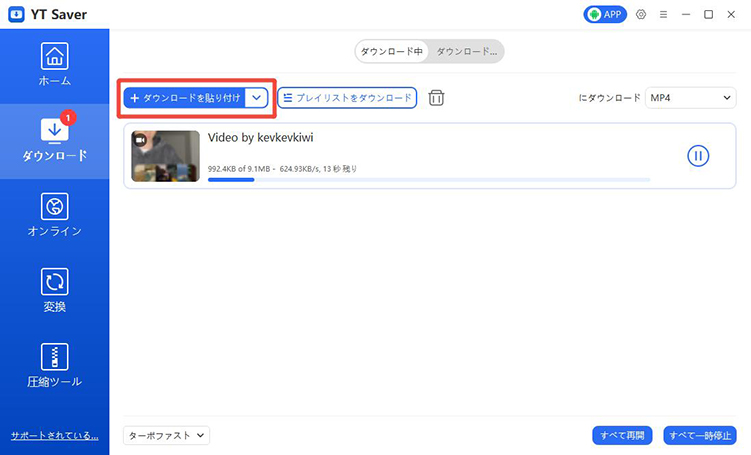Click the red notification badge on ダウンロード
751x455 pixels.
pos(68,117)
